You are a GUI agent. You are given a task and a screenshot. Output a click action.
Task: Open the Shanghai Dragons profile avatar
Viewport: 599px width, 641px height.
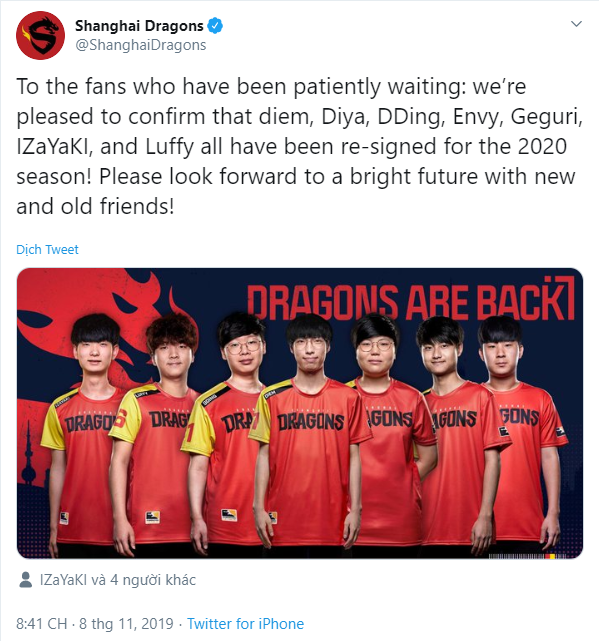pyautogui.click(x=40, y=36)
